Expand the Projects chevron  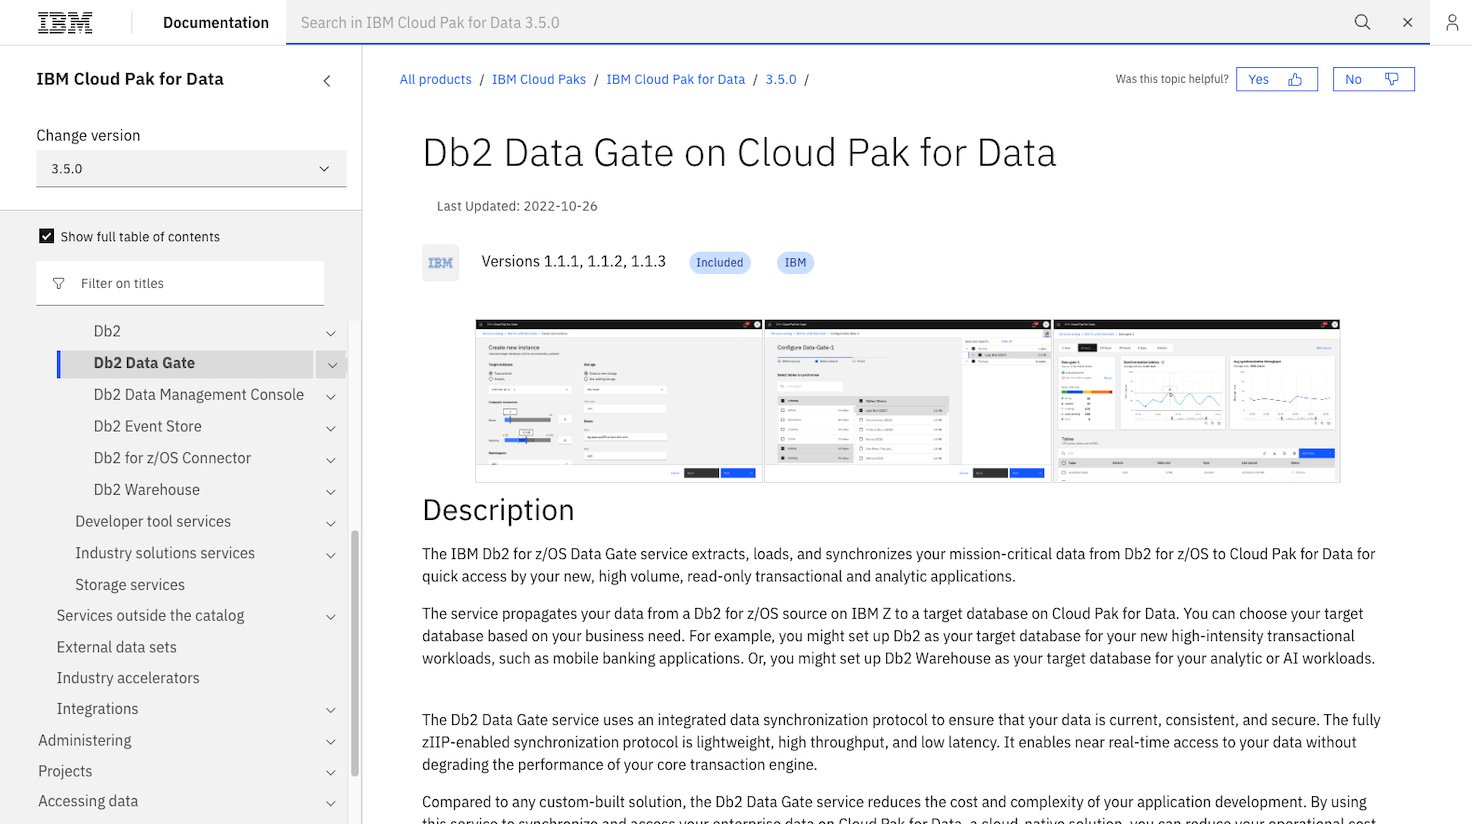point(331,773)
